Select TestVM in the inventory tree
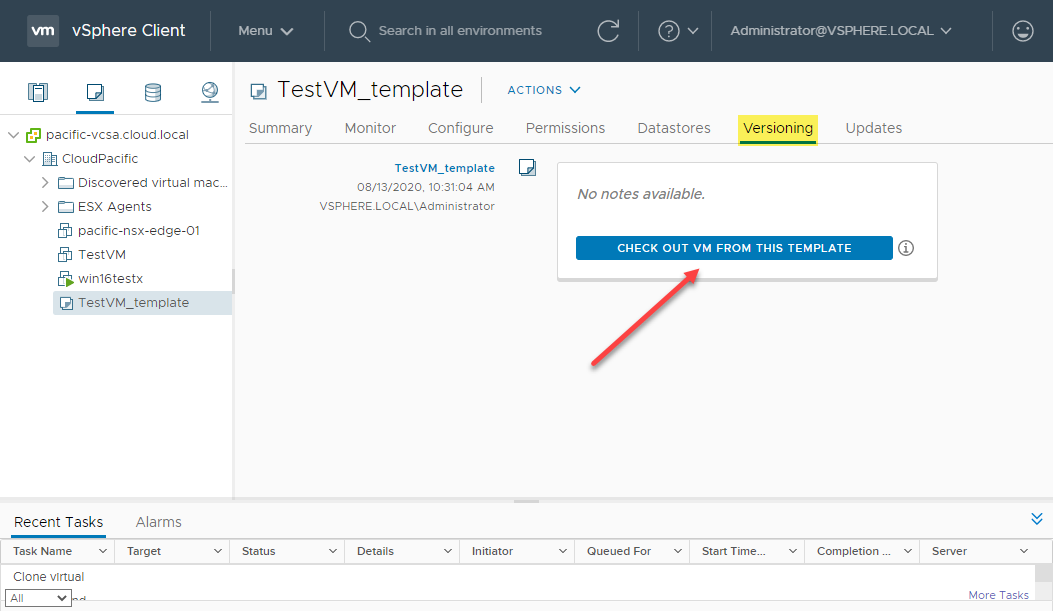This screenshot has height=611, width=1053. [102, 254]
